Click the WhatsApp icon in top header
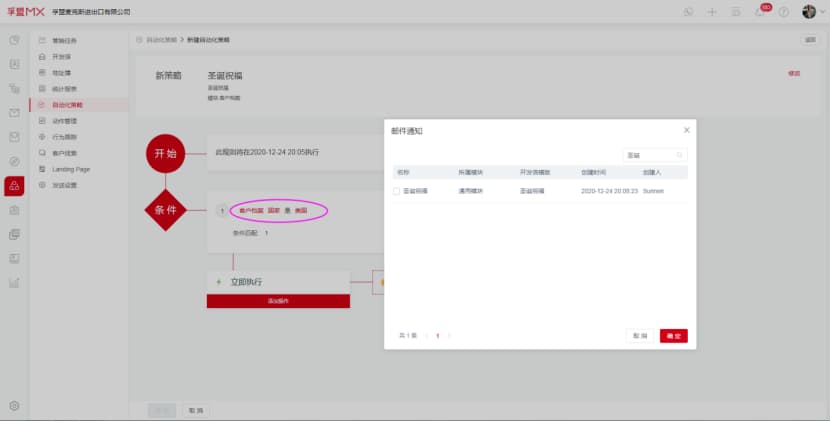 click(x=688, y=12)
